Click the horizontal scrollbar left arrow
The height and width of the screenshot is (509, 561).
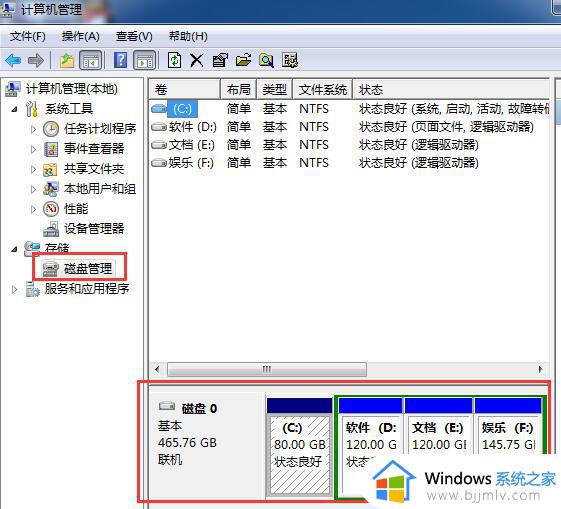(157, 369)
